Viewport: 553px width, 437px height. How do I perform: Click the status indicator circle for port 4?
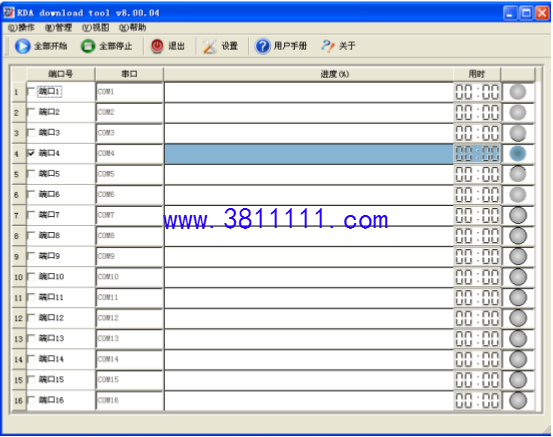518,153
